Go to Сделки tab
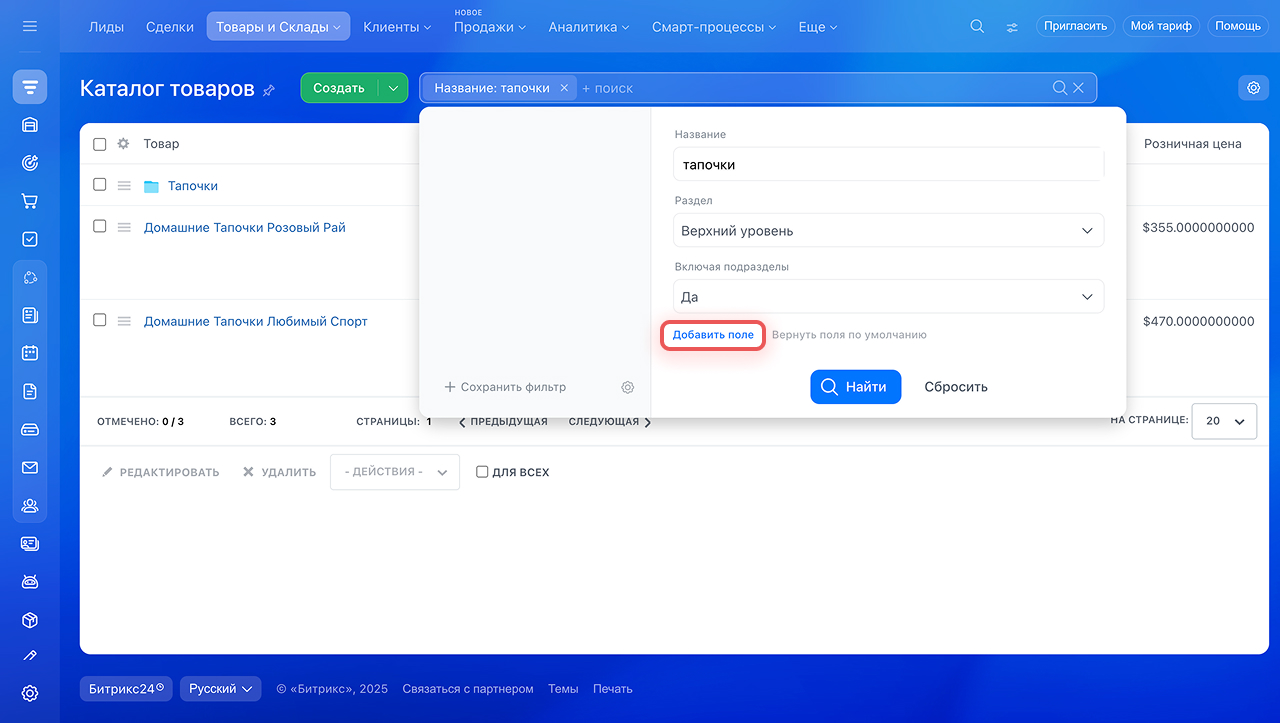 170,27
